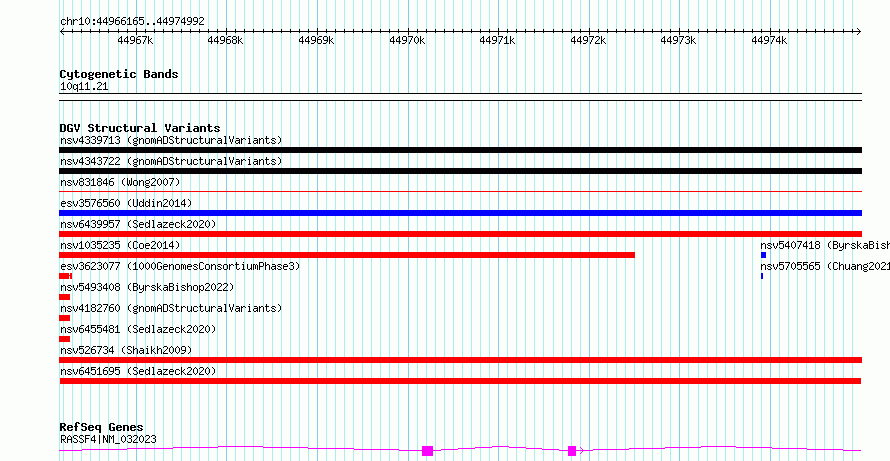Viewport: 890px width, 461px height.
Task: Click the RefSeq Genes track title
Action: [x=101, y=427]
